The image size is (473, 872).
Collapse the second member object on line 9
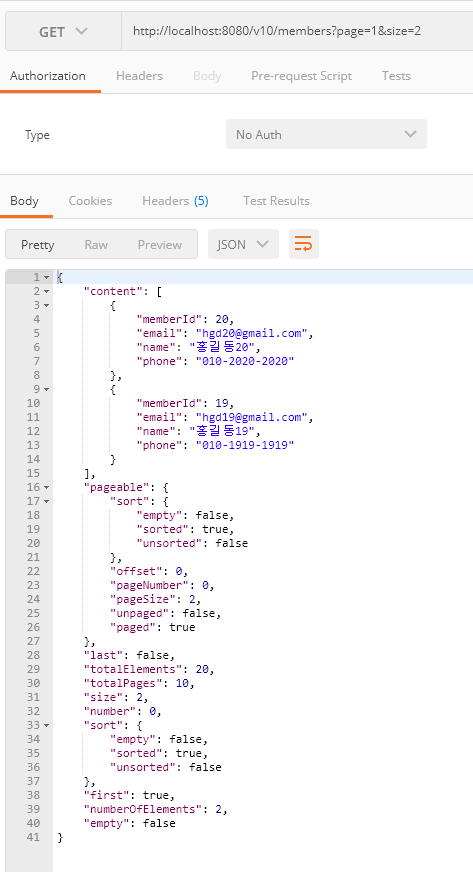point(46,389)
